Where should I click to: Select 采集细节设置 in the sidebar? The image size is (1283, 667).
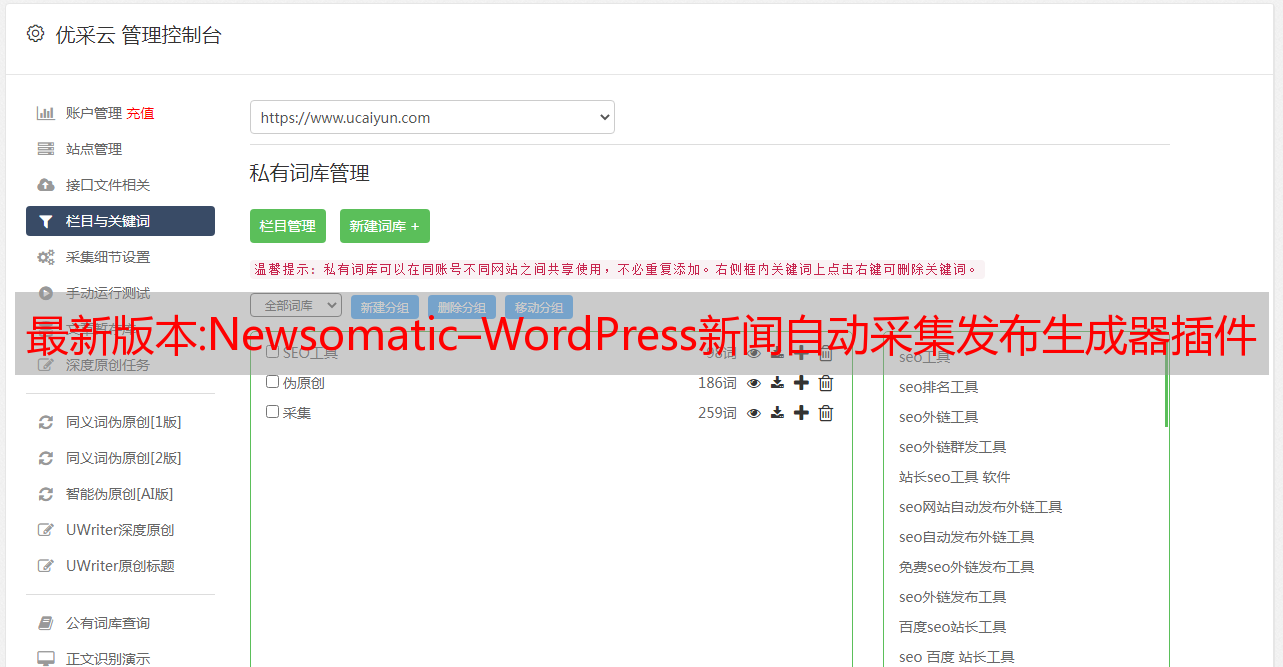(108, 257)
